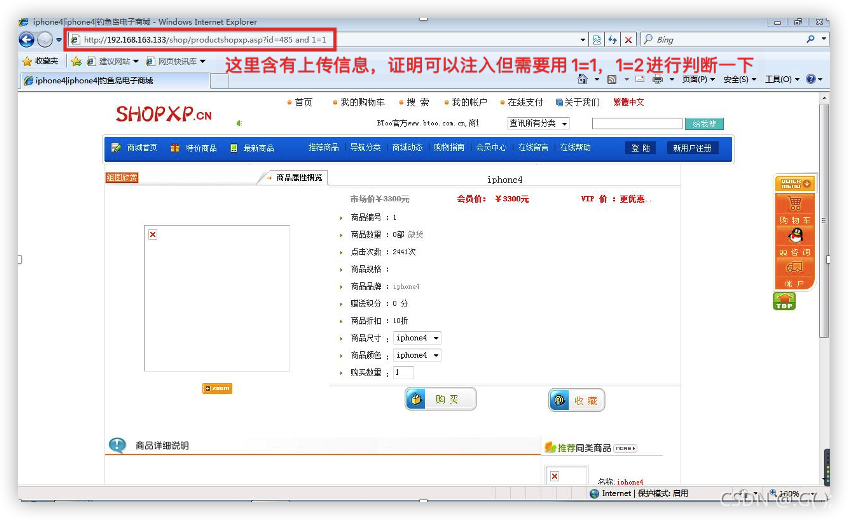Expand the address bar history dropdown arrow
848x520 pixels.
[582, 39]
